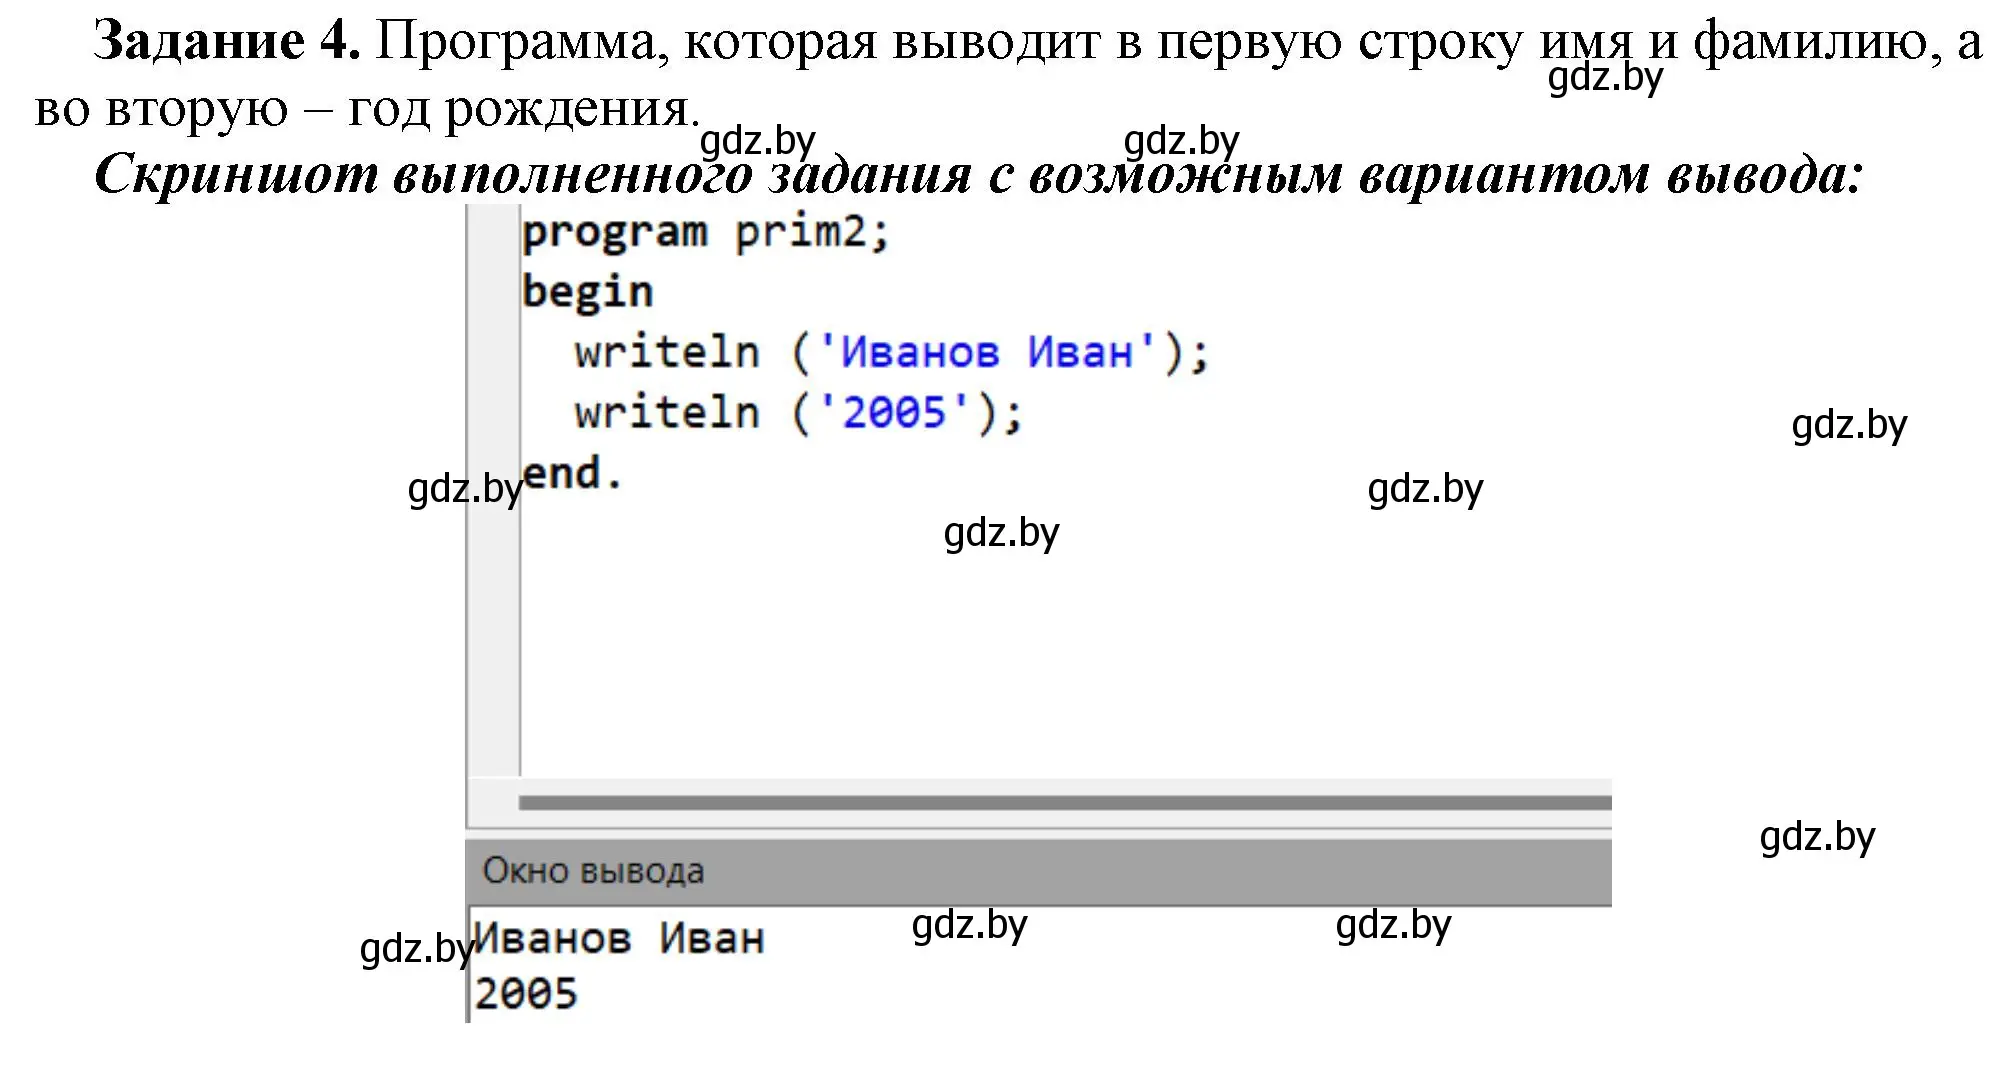This screenshot has width=2003, height=1091.
Task: Click the editor's left gutter margin
Action: coord(493,490)
